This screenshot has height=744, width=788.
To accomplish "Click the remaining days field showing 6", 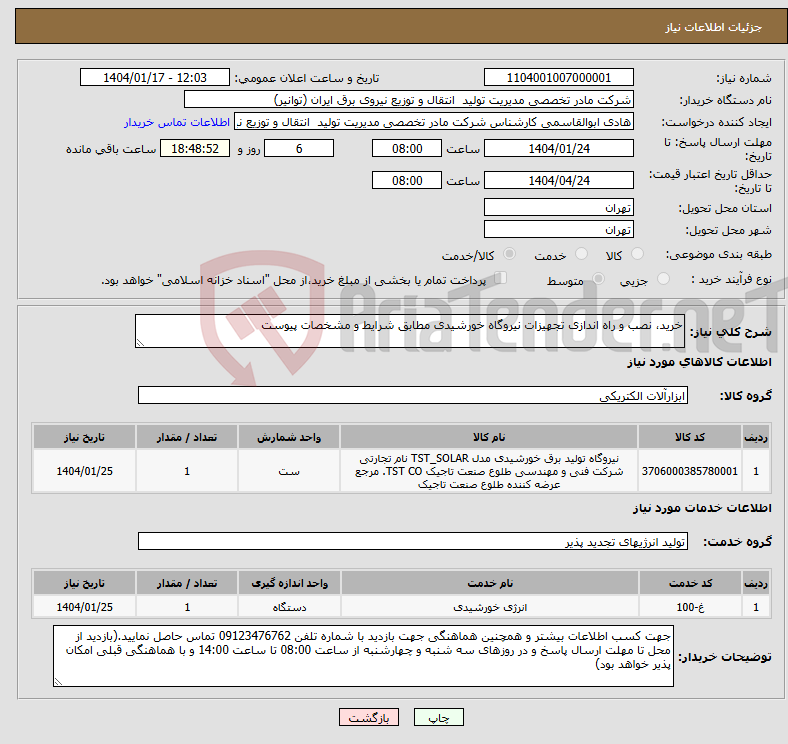I will pos(299,148).
